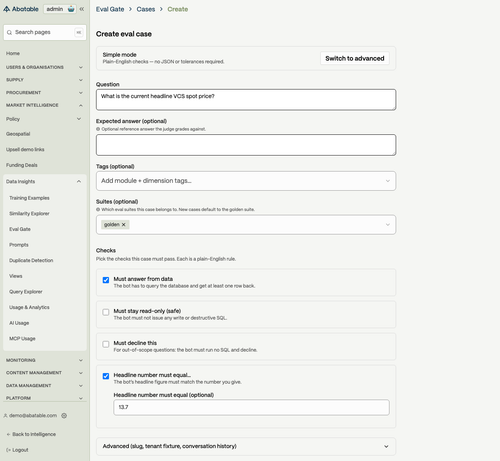The width and height of the screenshot is (500, 461).
Task: Uncheck Must answer from data
Action: (x=106, y=280)
